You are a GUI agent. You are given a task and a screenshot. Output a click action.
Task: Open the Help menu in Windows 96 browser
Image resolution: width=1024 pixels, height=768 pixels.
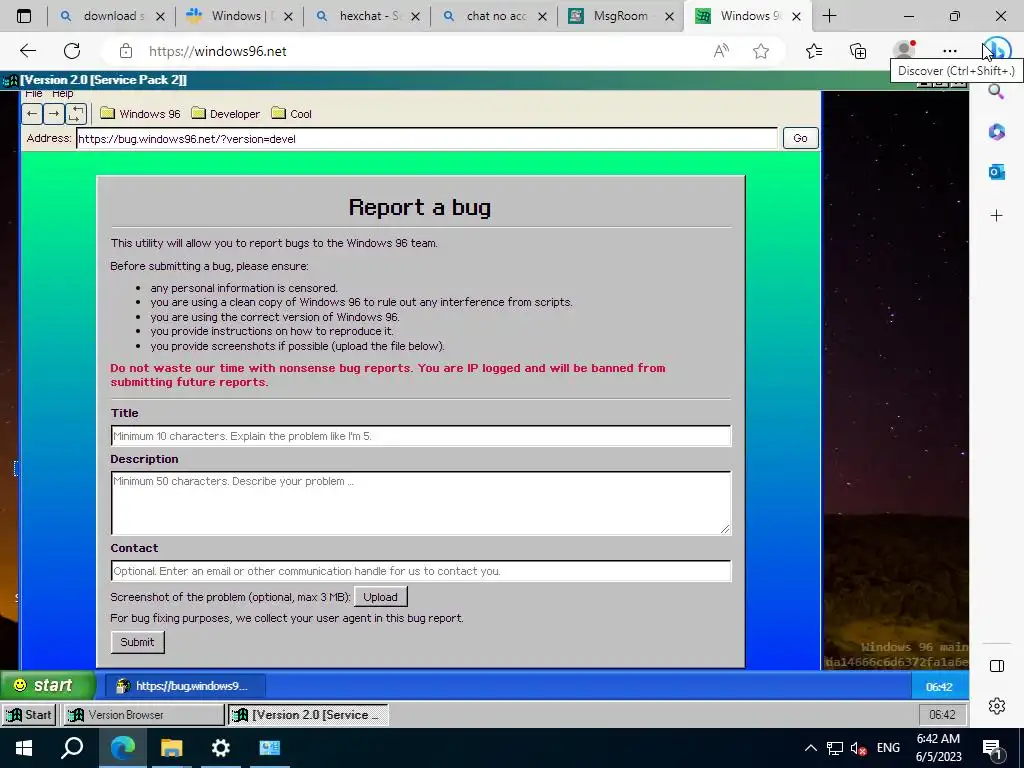click(x=63, y=94)
